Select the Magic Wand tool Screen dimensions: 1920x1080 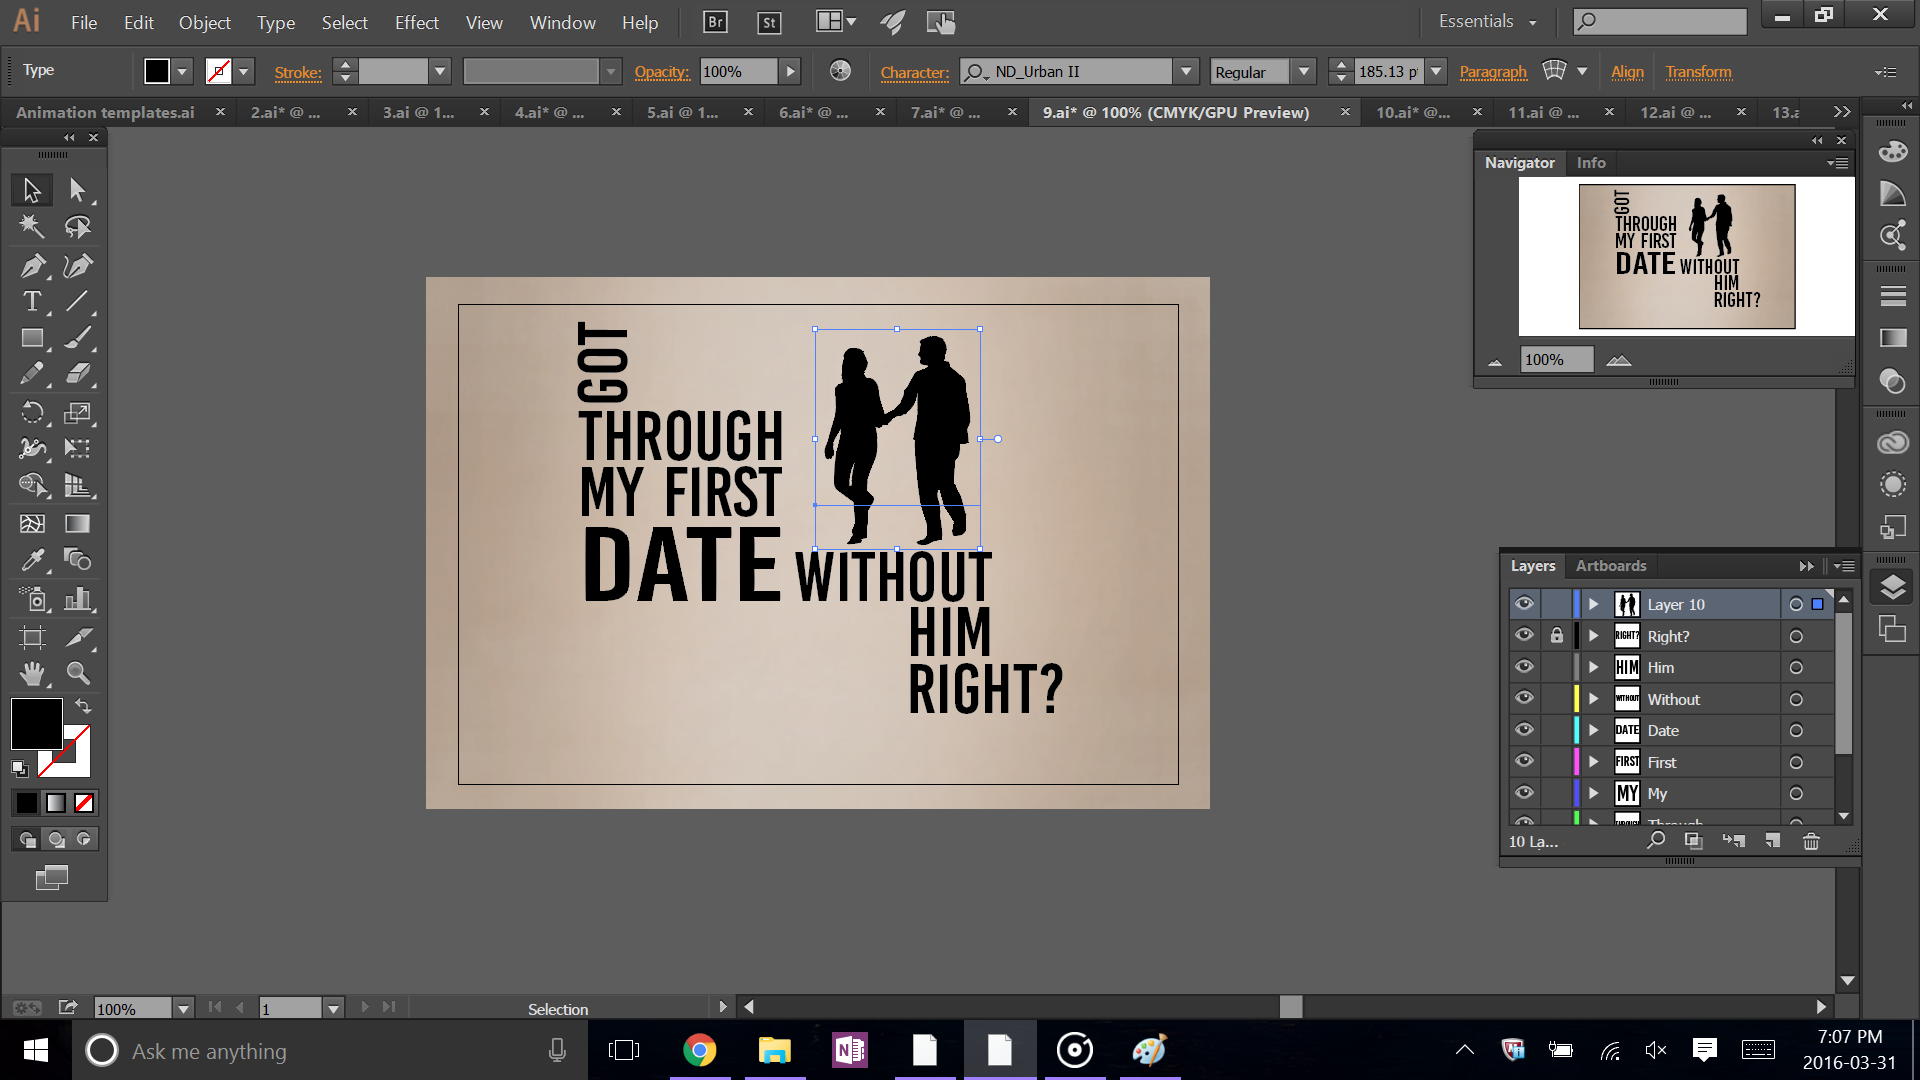pyautogui.click(x=32, y=227)
